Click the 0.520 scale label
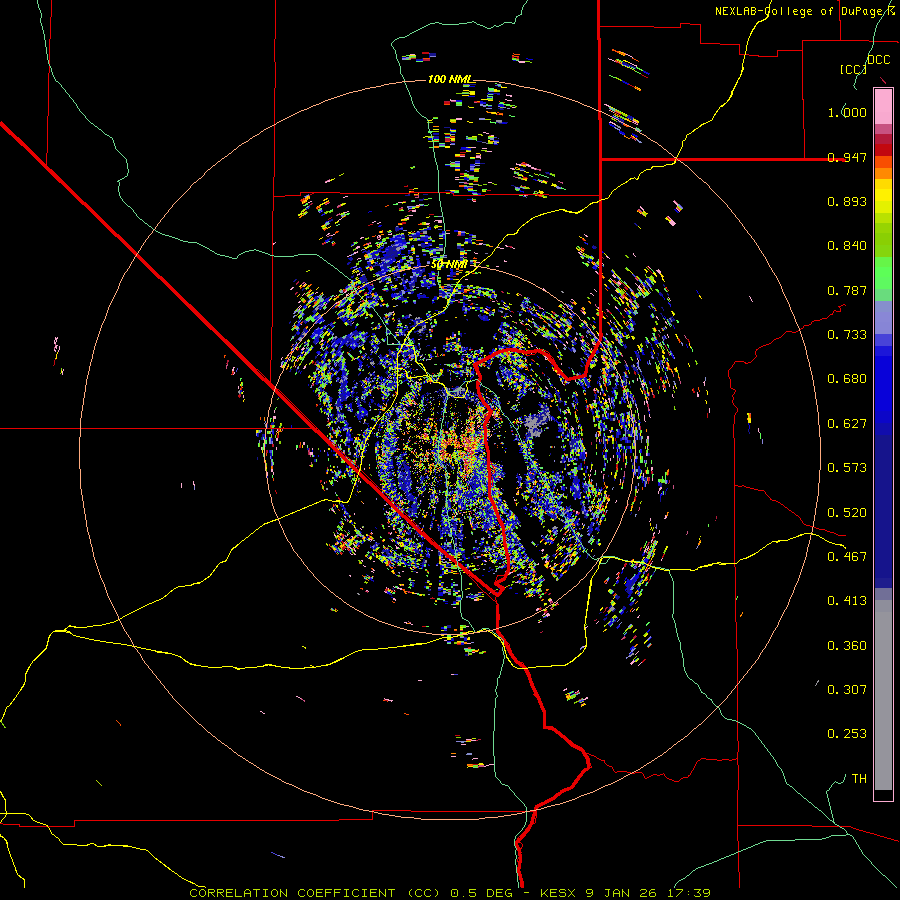This screenshot has height=900, width=900. click(x=847, y=513)
